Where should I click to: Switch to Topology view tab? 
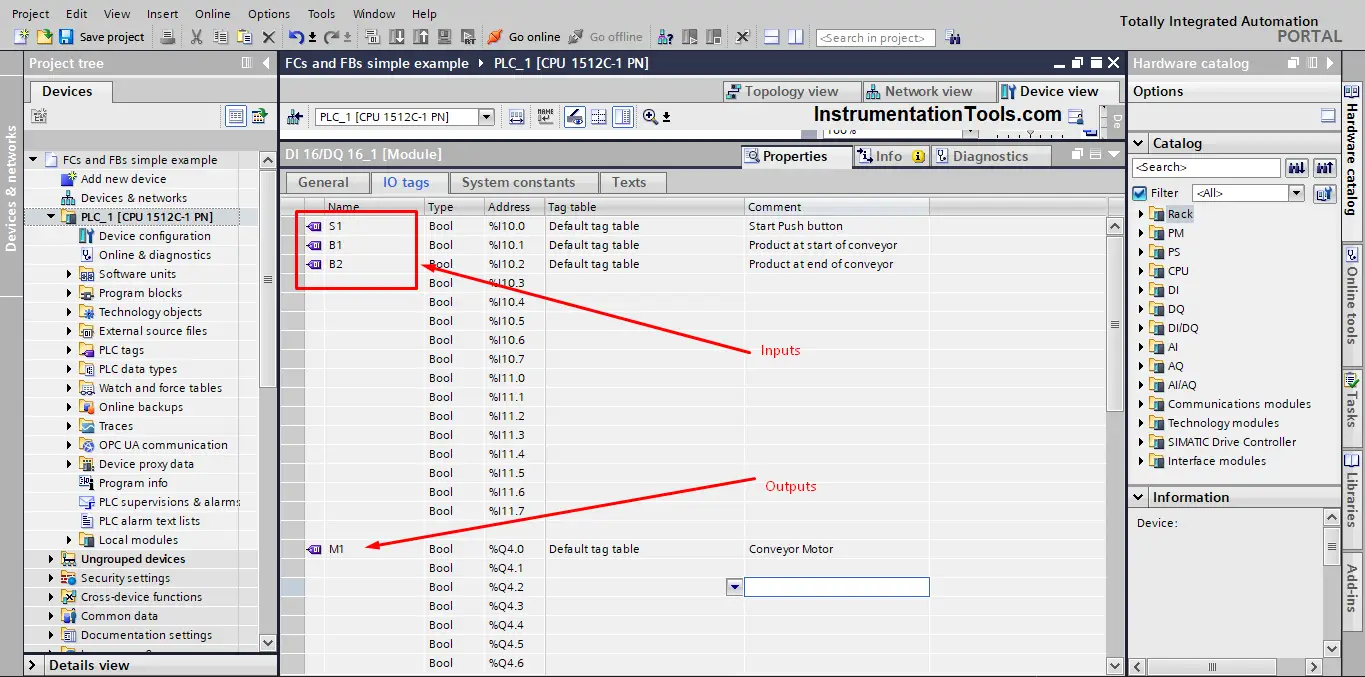(x=791, y=91)
